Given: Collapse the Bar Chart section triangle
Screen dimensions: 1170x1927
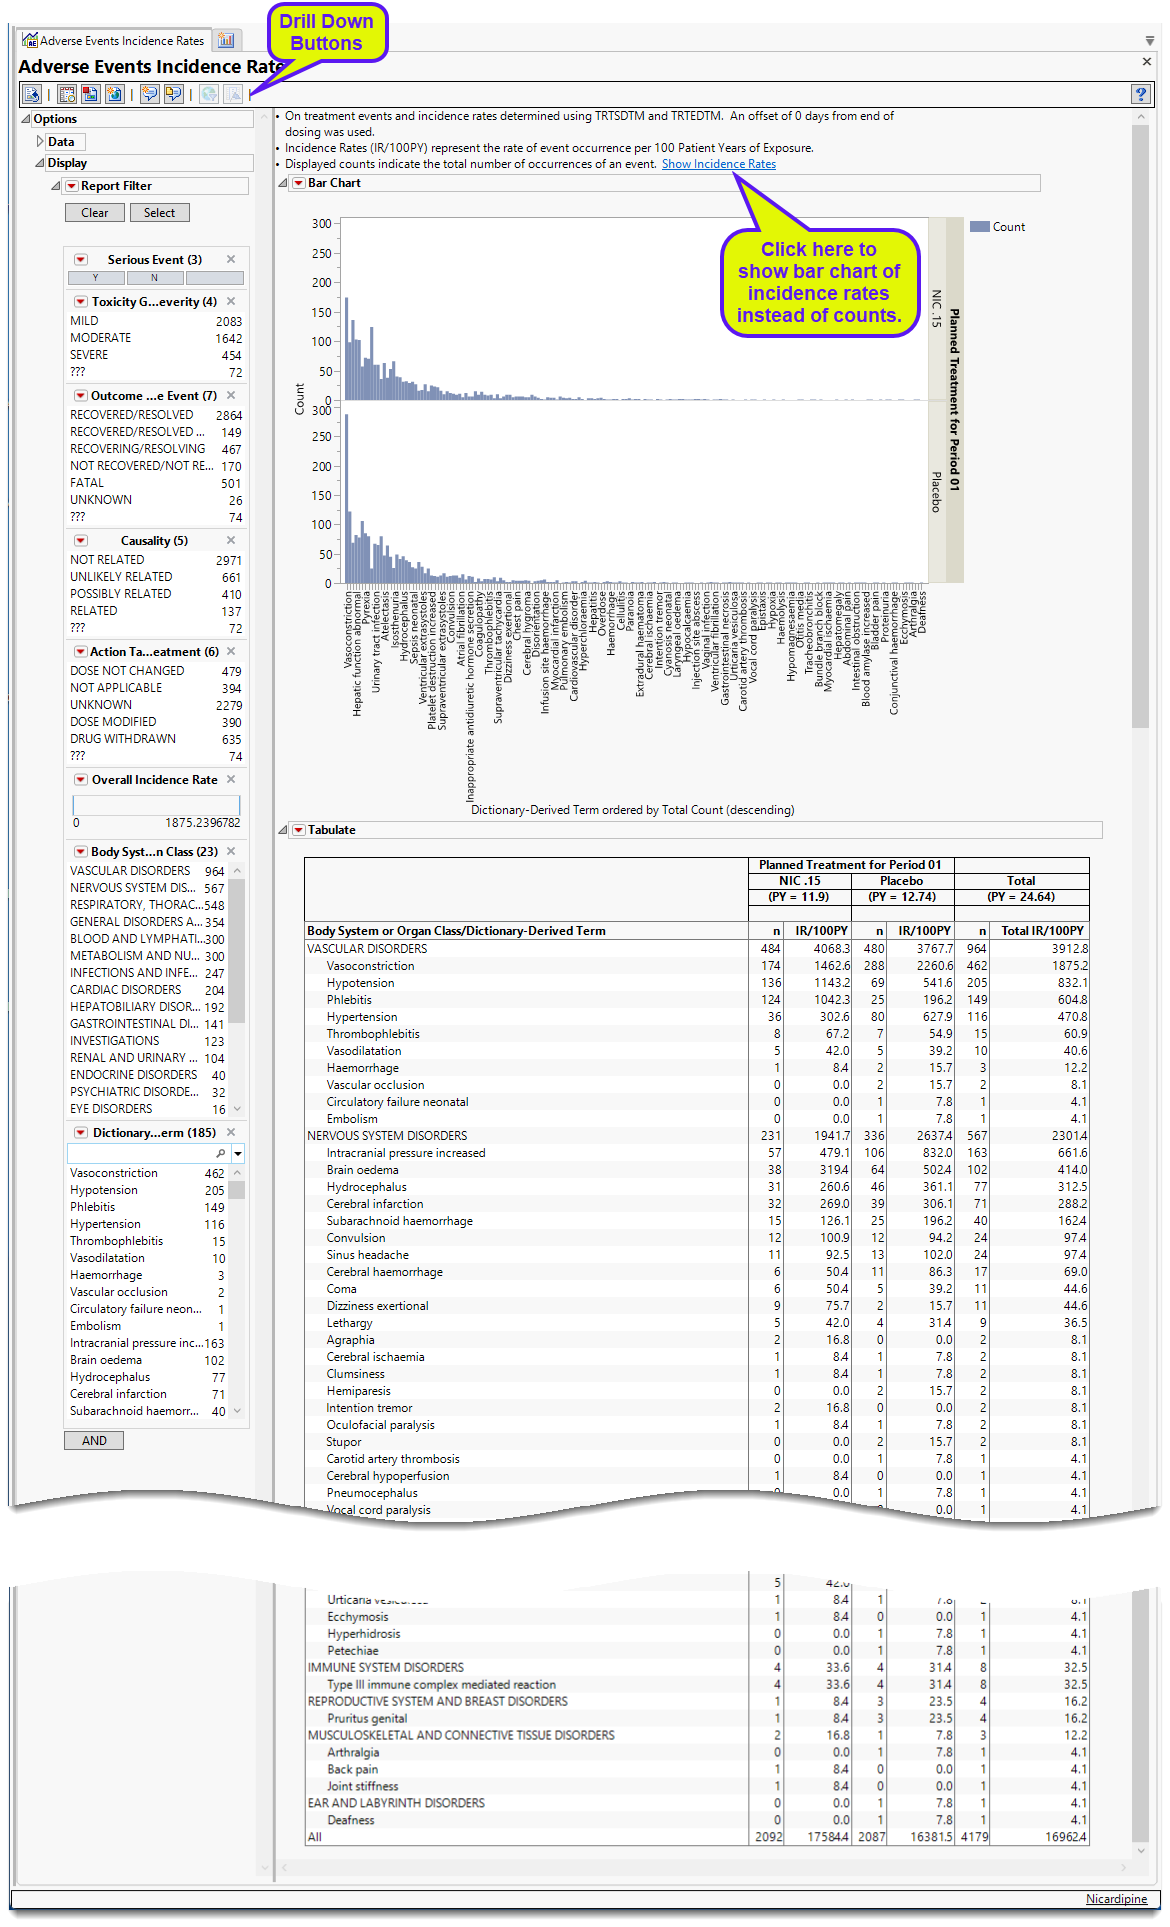Looking at the screenshot, I should coord(283,183).
